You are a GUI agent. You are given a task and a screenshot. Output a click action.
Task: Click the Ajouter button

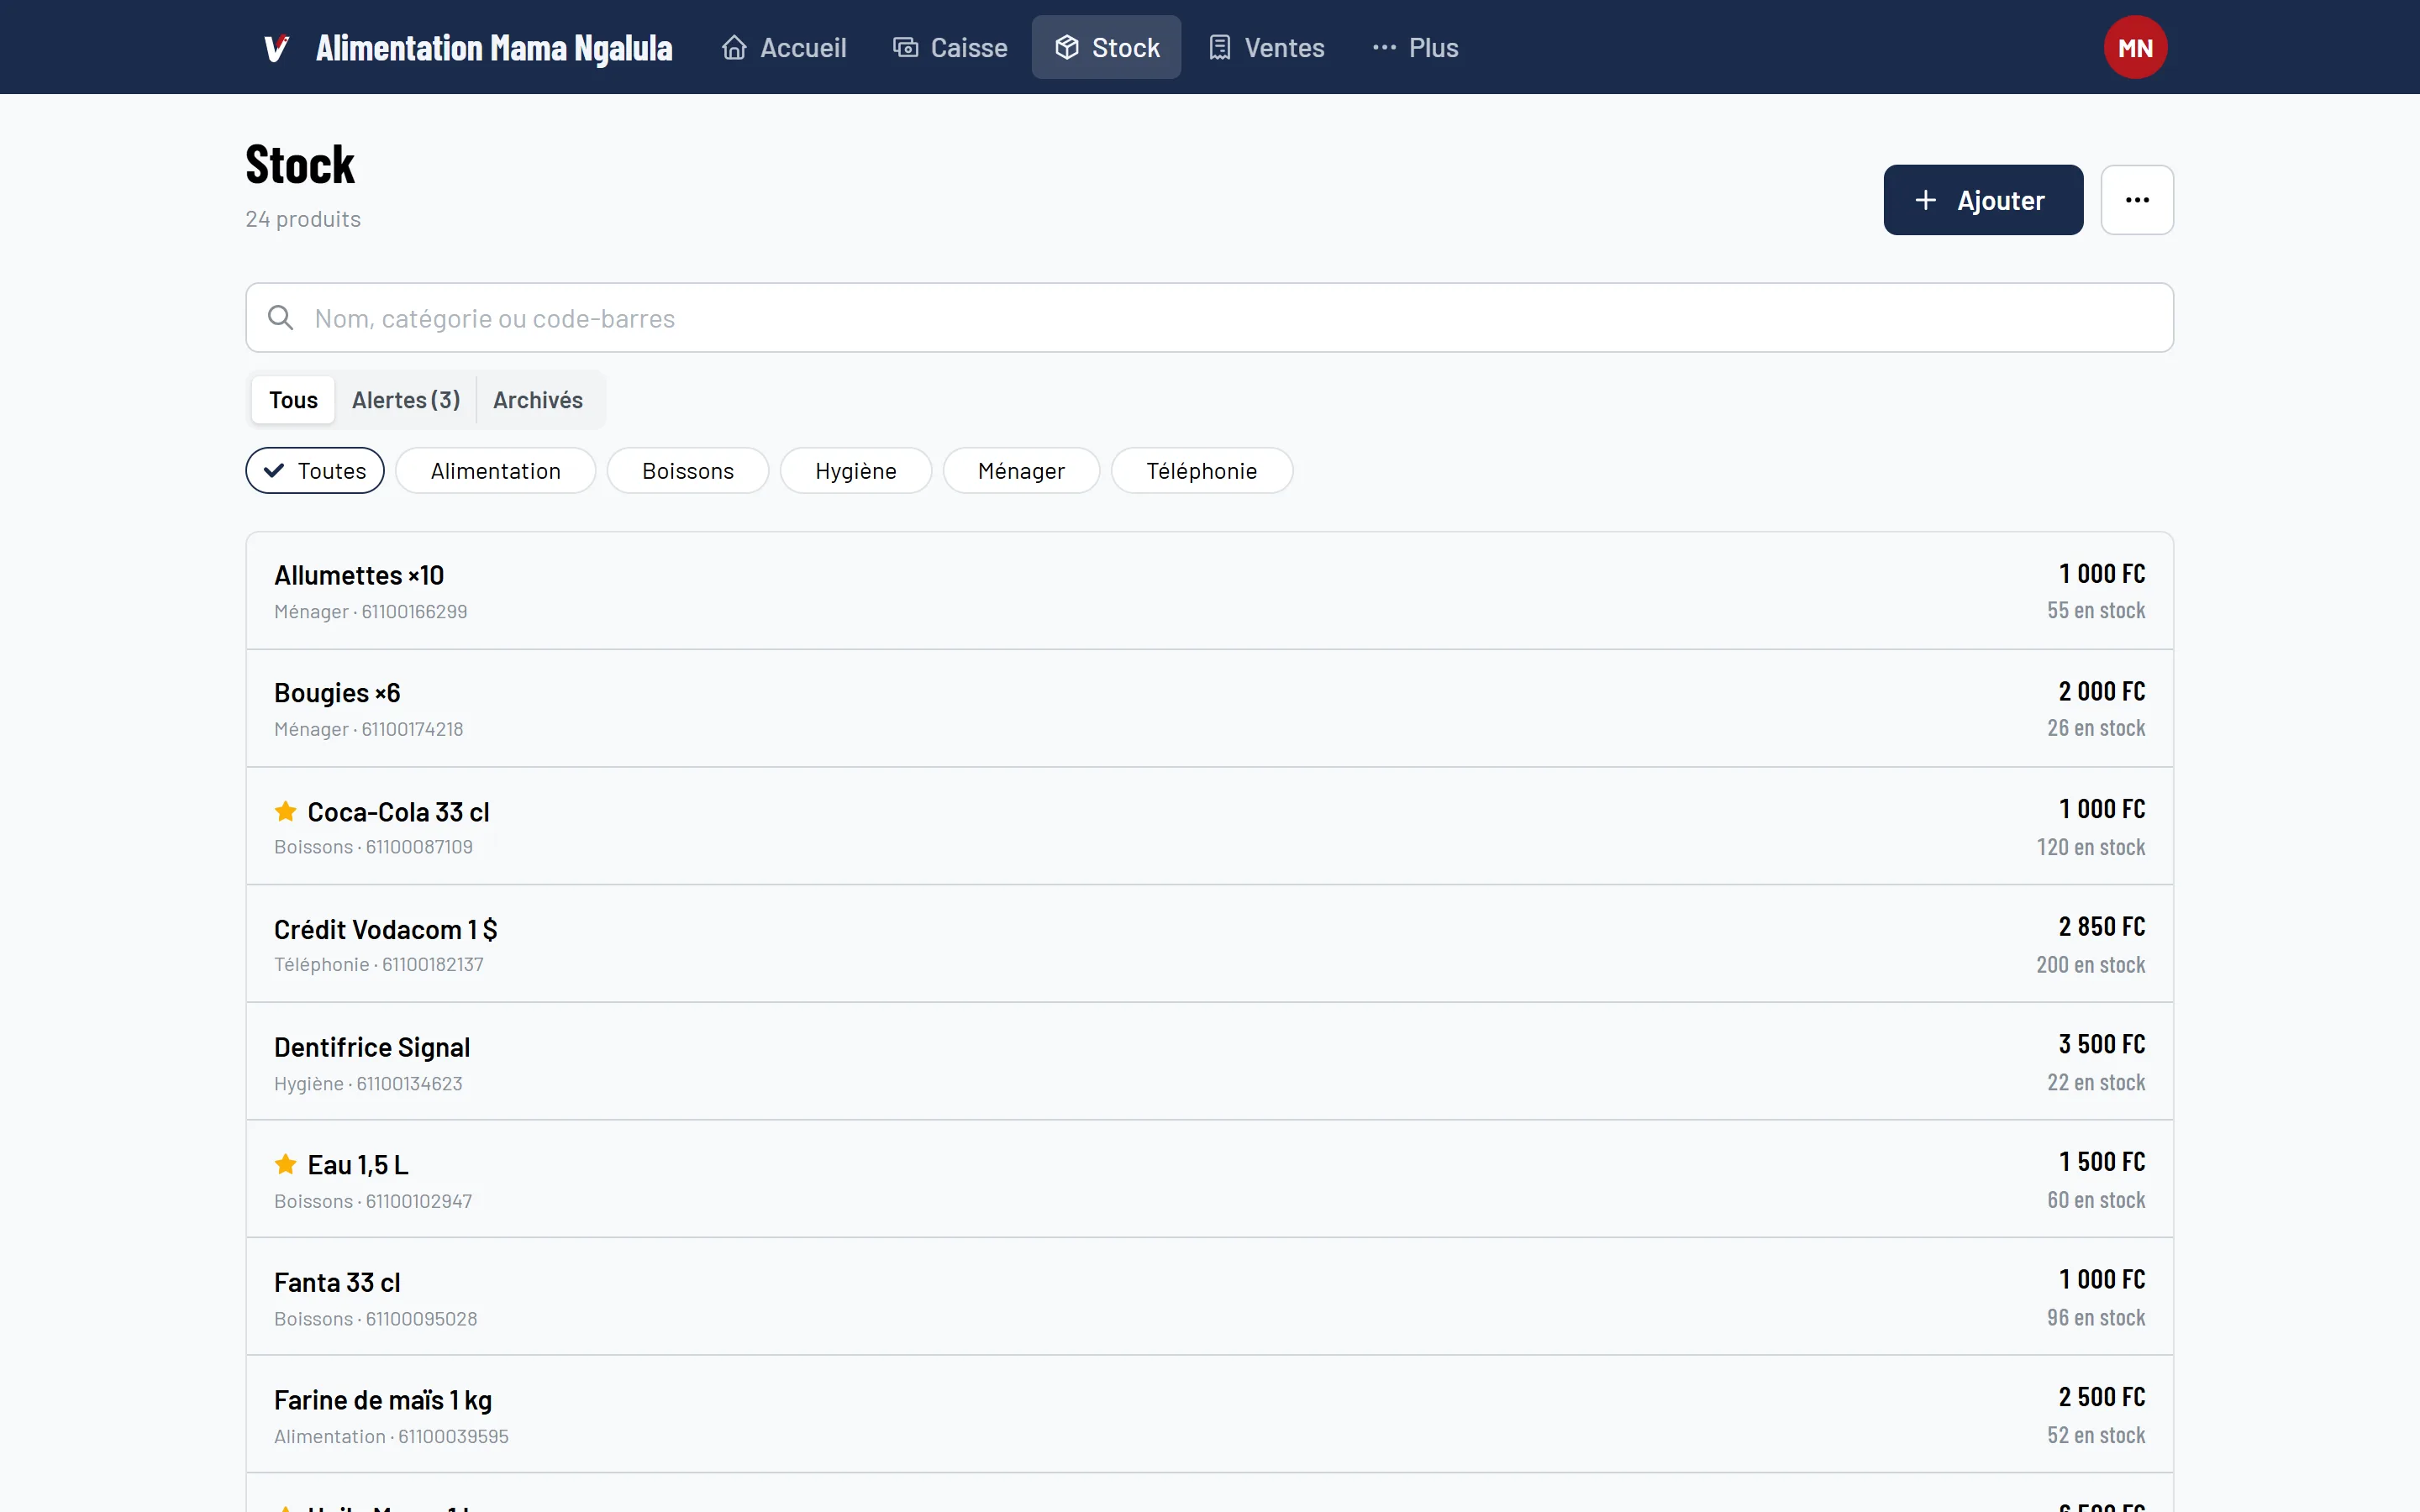click(1983, 200)
